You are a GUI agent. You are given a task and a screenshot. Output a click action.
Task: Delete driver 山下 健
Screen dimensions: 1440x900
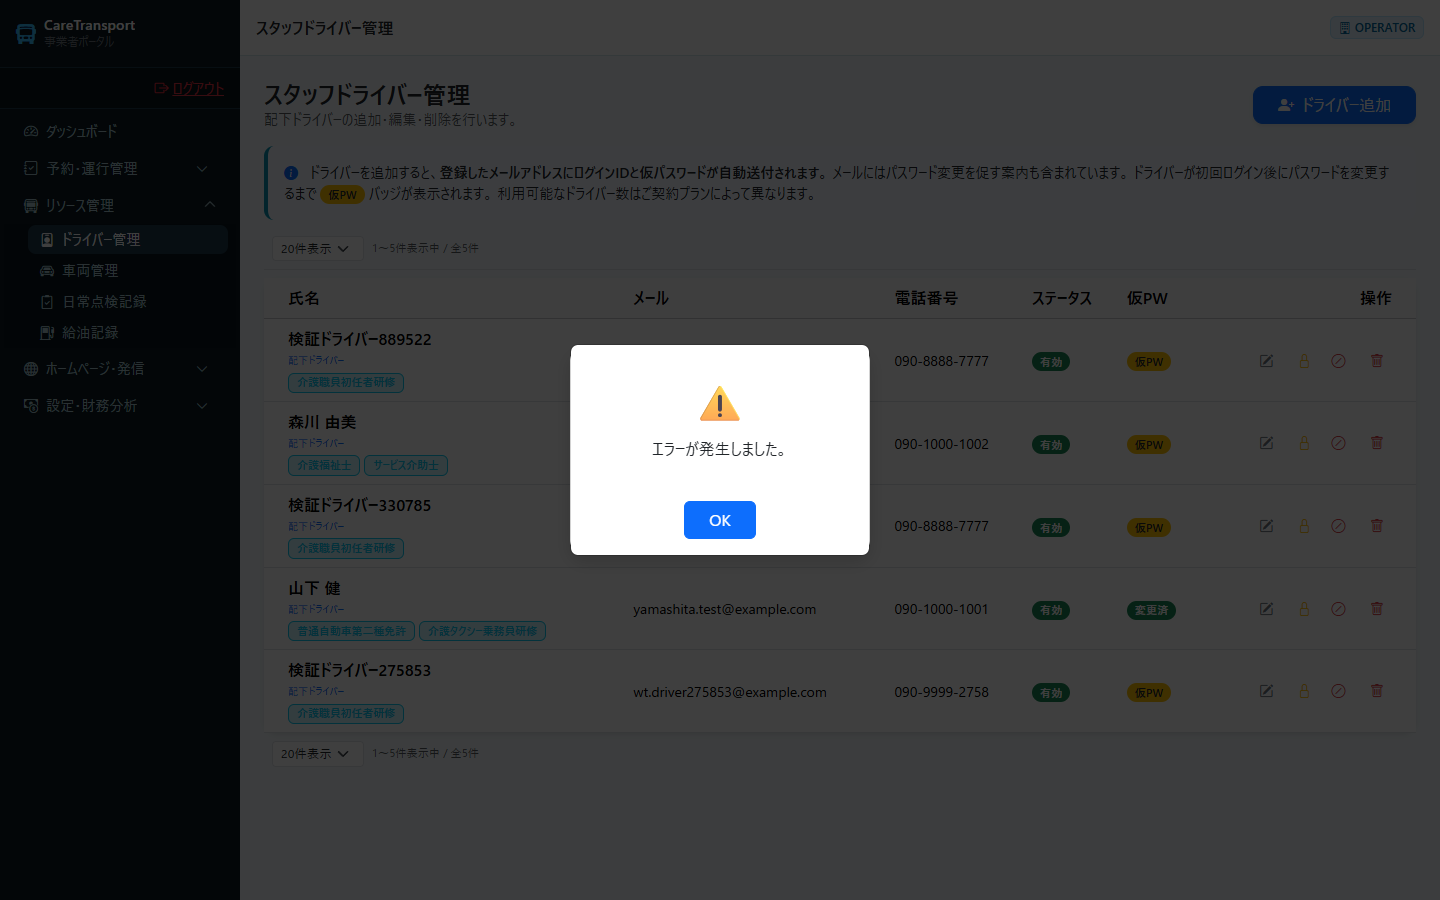pyautogui.click(x=1377, y=609)
